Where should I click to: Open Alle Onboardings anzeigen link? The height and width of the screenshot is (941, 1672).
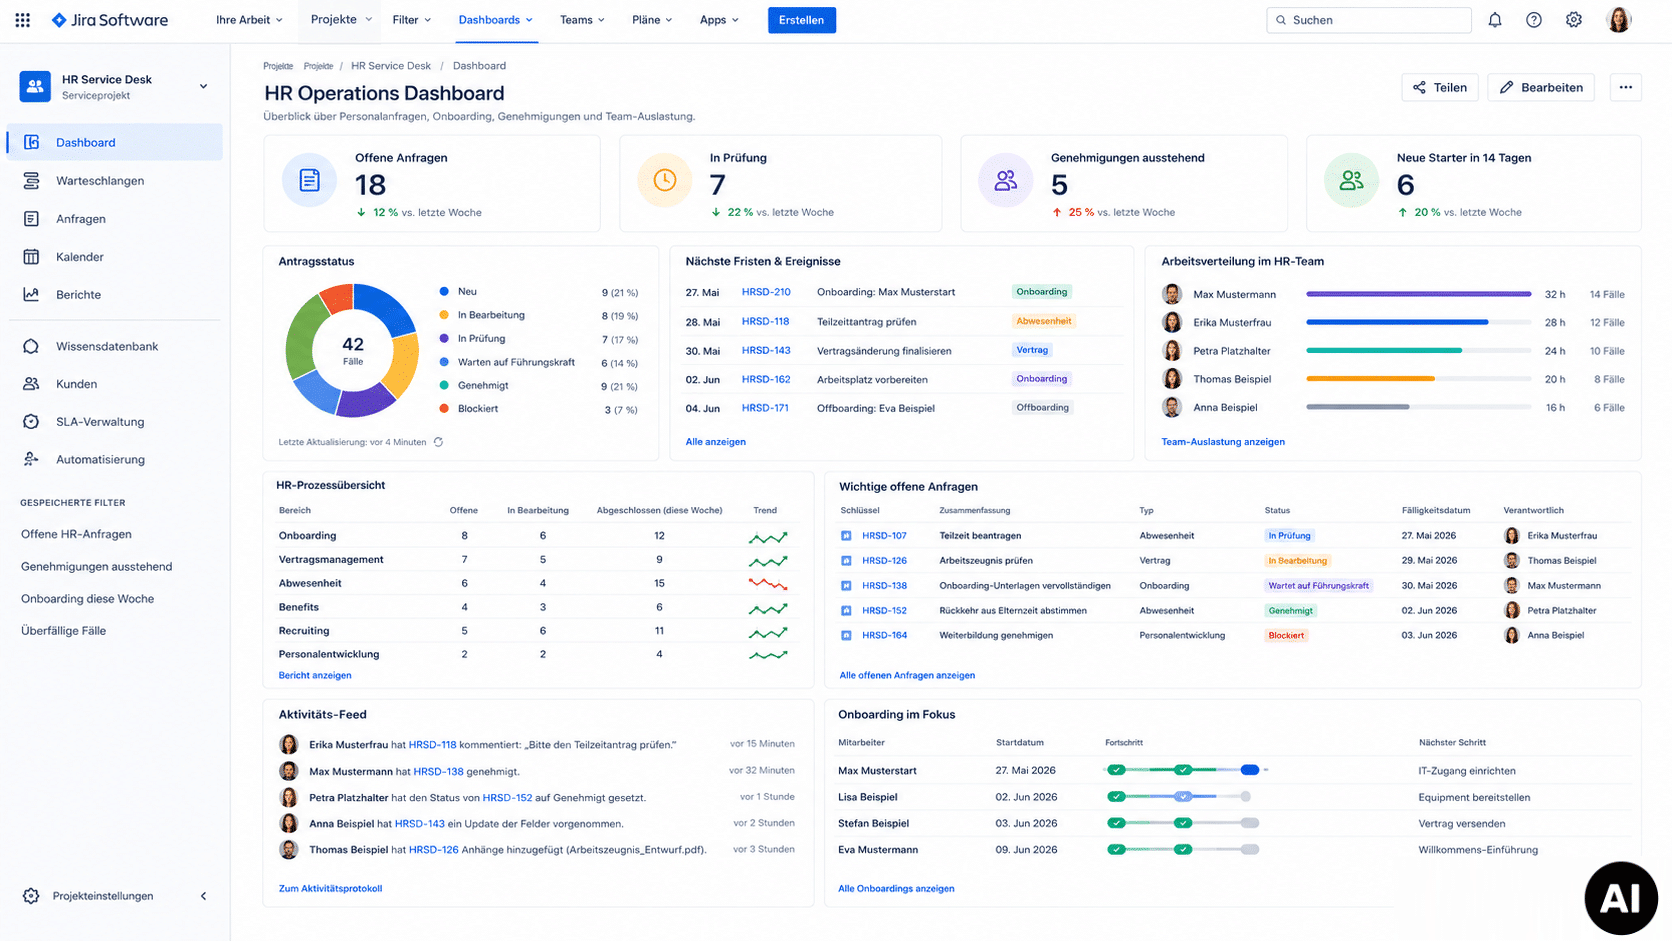pyautogui.click(x=896, y=889)
